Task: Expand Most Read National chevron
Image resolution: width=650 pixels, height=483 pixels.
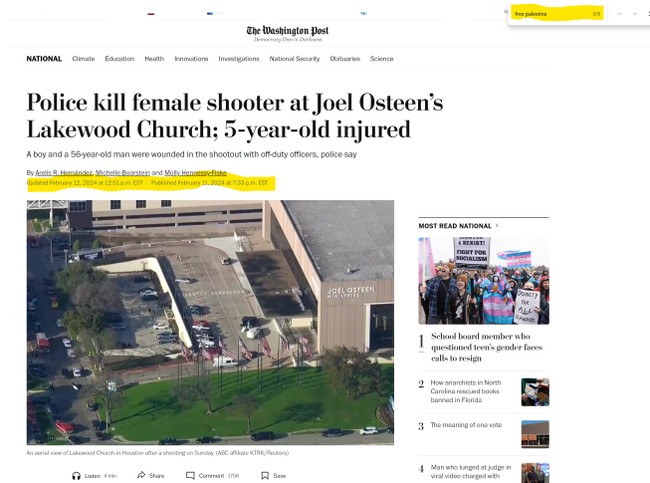Action: [497, 226]
